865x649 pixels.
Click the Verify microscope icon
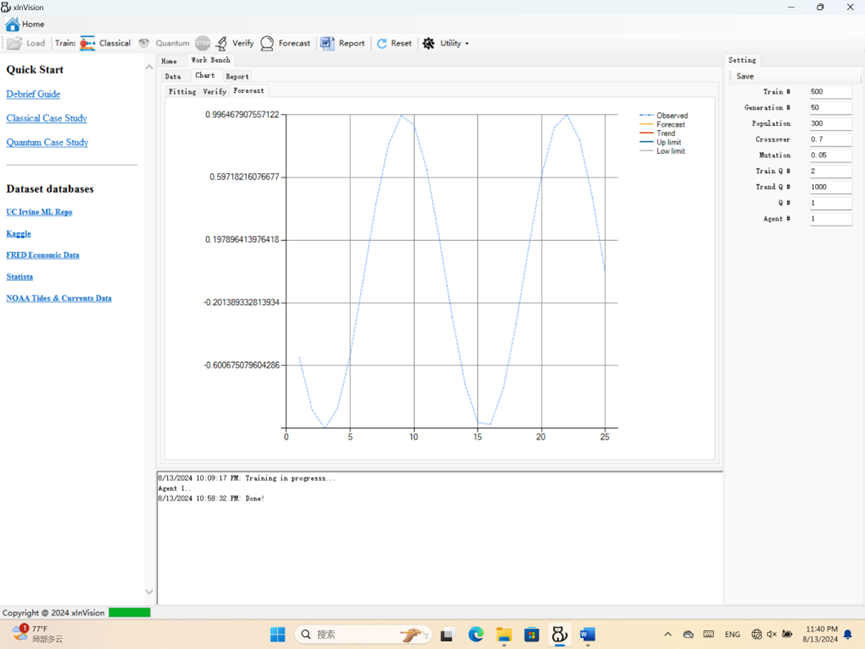[x=221, y=43]
